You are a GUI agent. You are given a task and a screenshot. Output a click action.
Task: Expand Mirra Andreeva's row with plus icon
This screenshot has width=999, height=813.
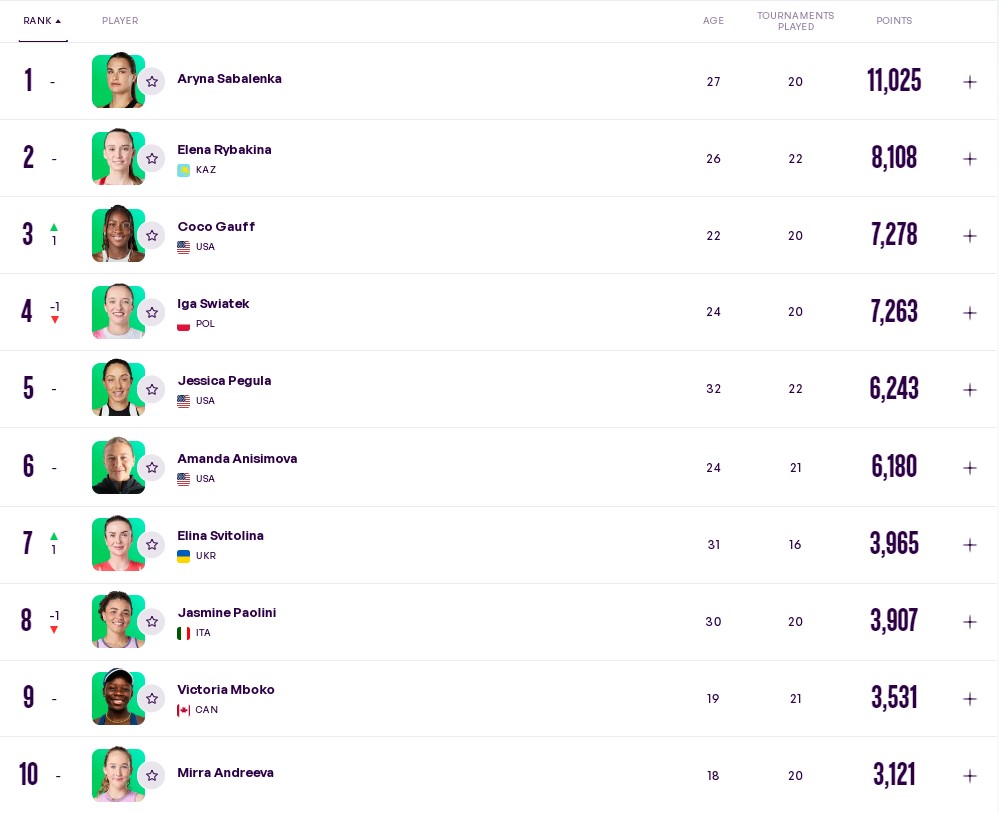click(x=969, y=776)
